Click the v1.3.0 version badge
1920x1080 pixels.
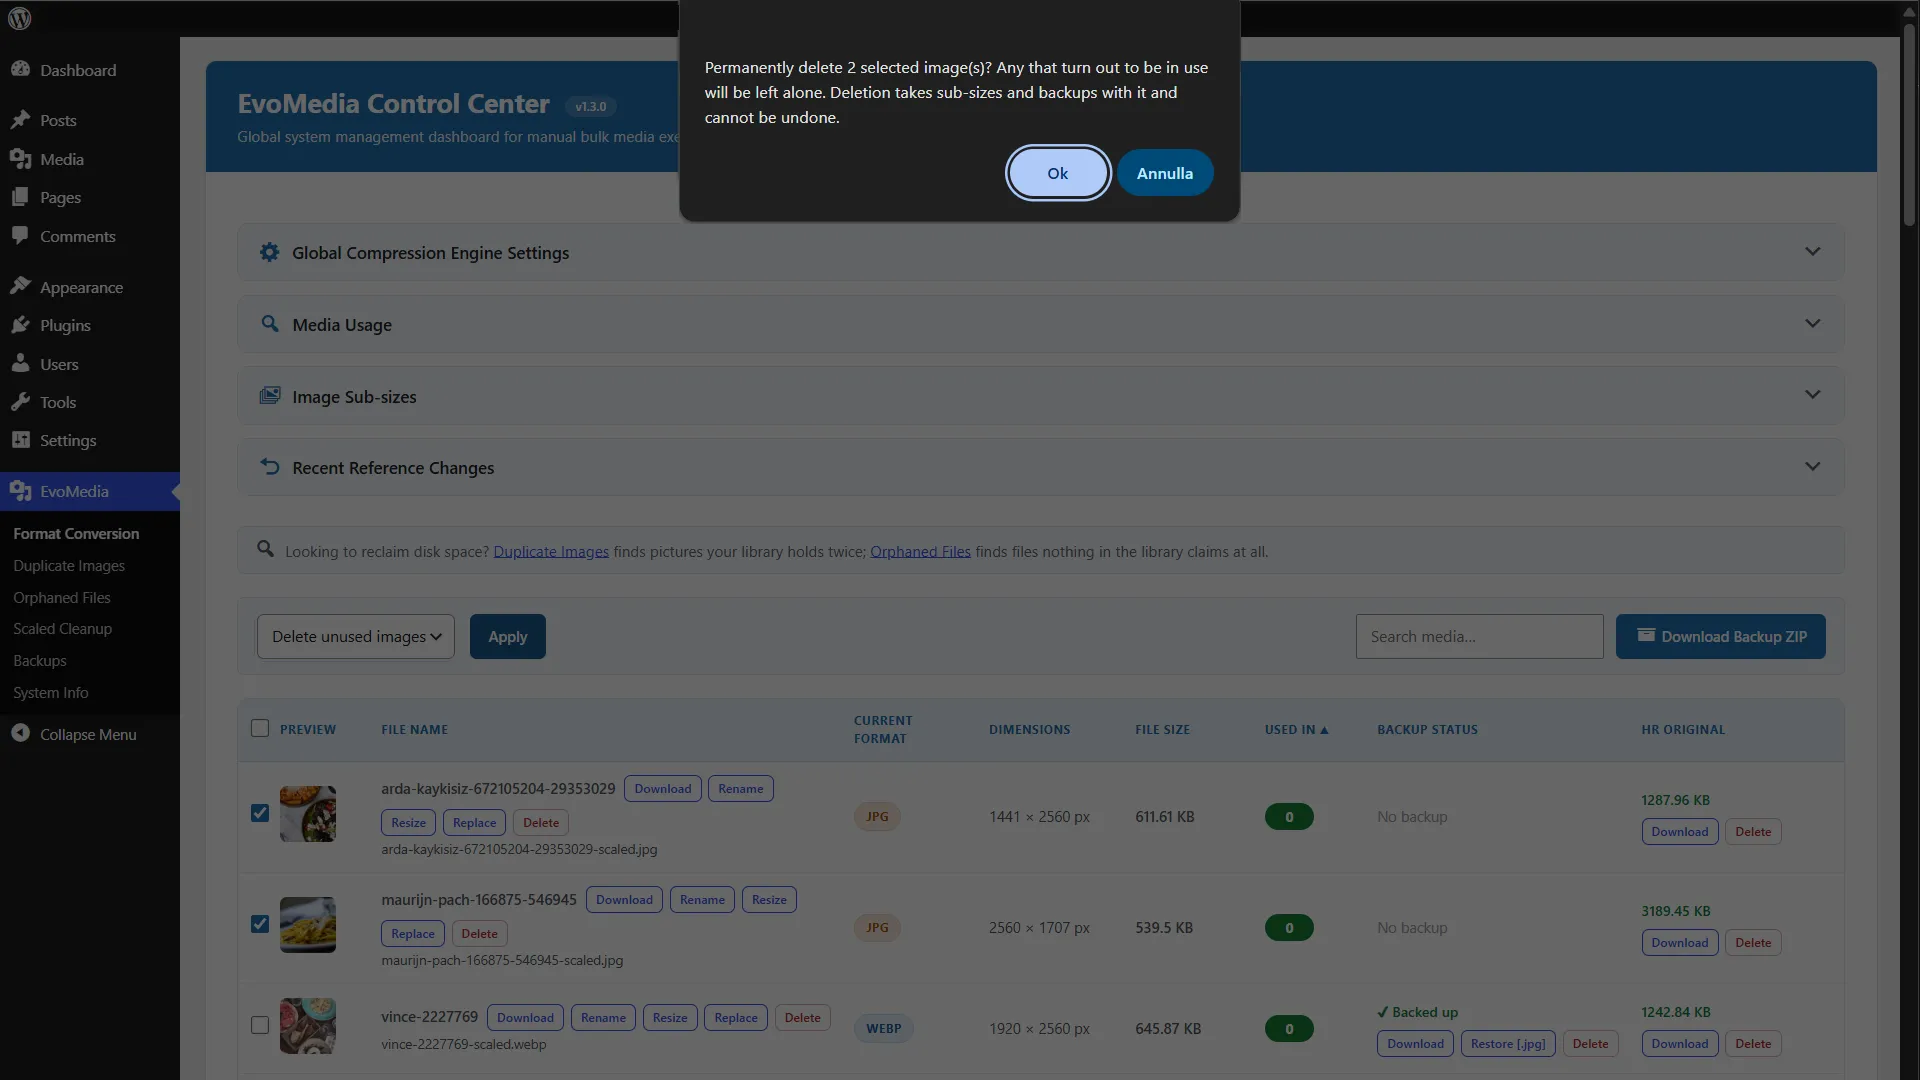click(591, 106)
